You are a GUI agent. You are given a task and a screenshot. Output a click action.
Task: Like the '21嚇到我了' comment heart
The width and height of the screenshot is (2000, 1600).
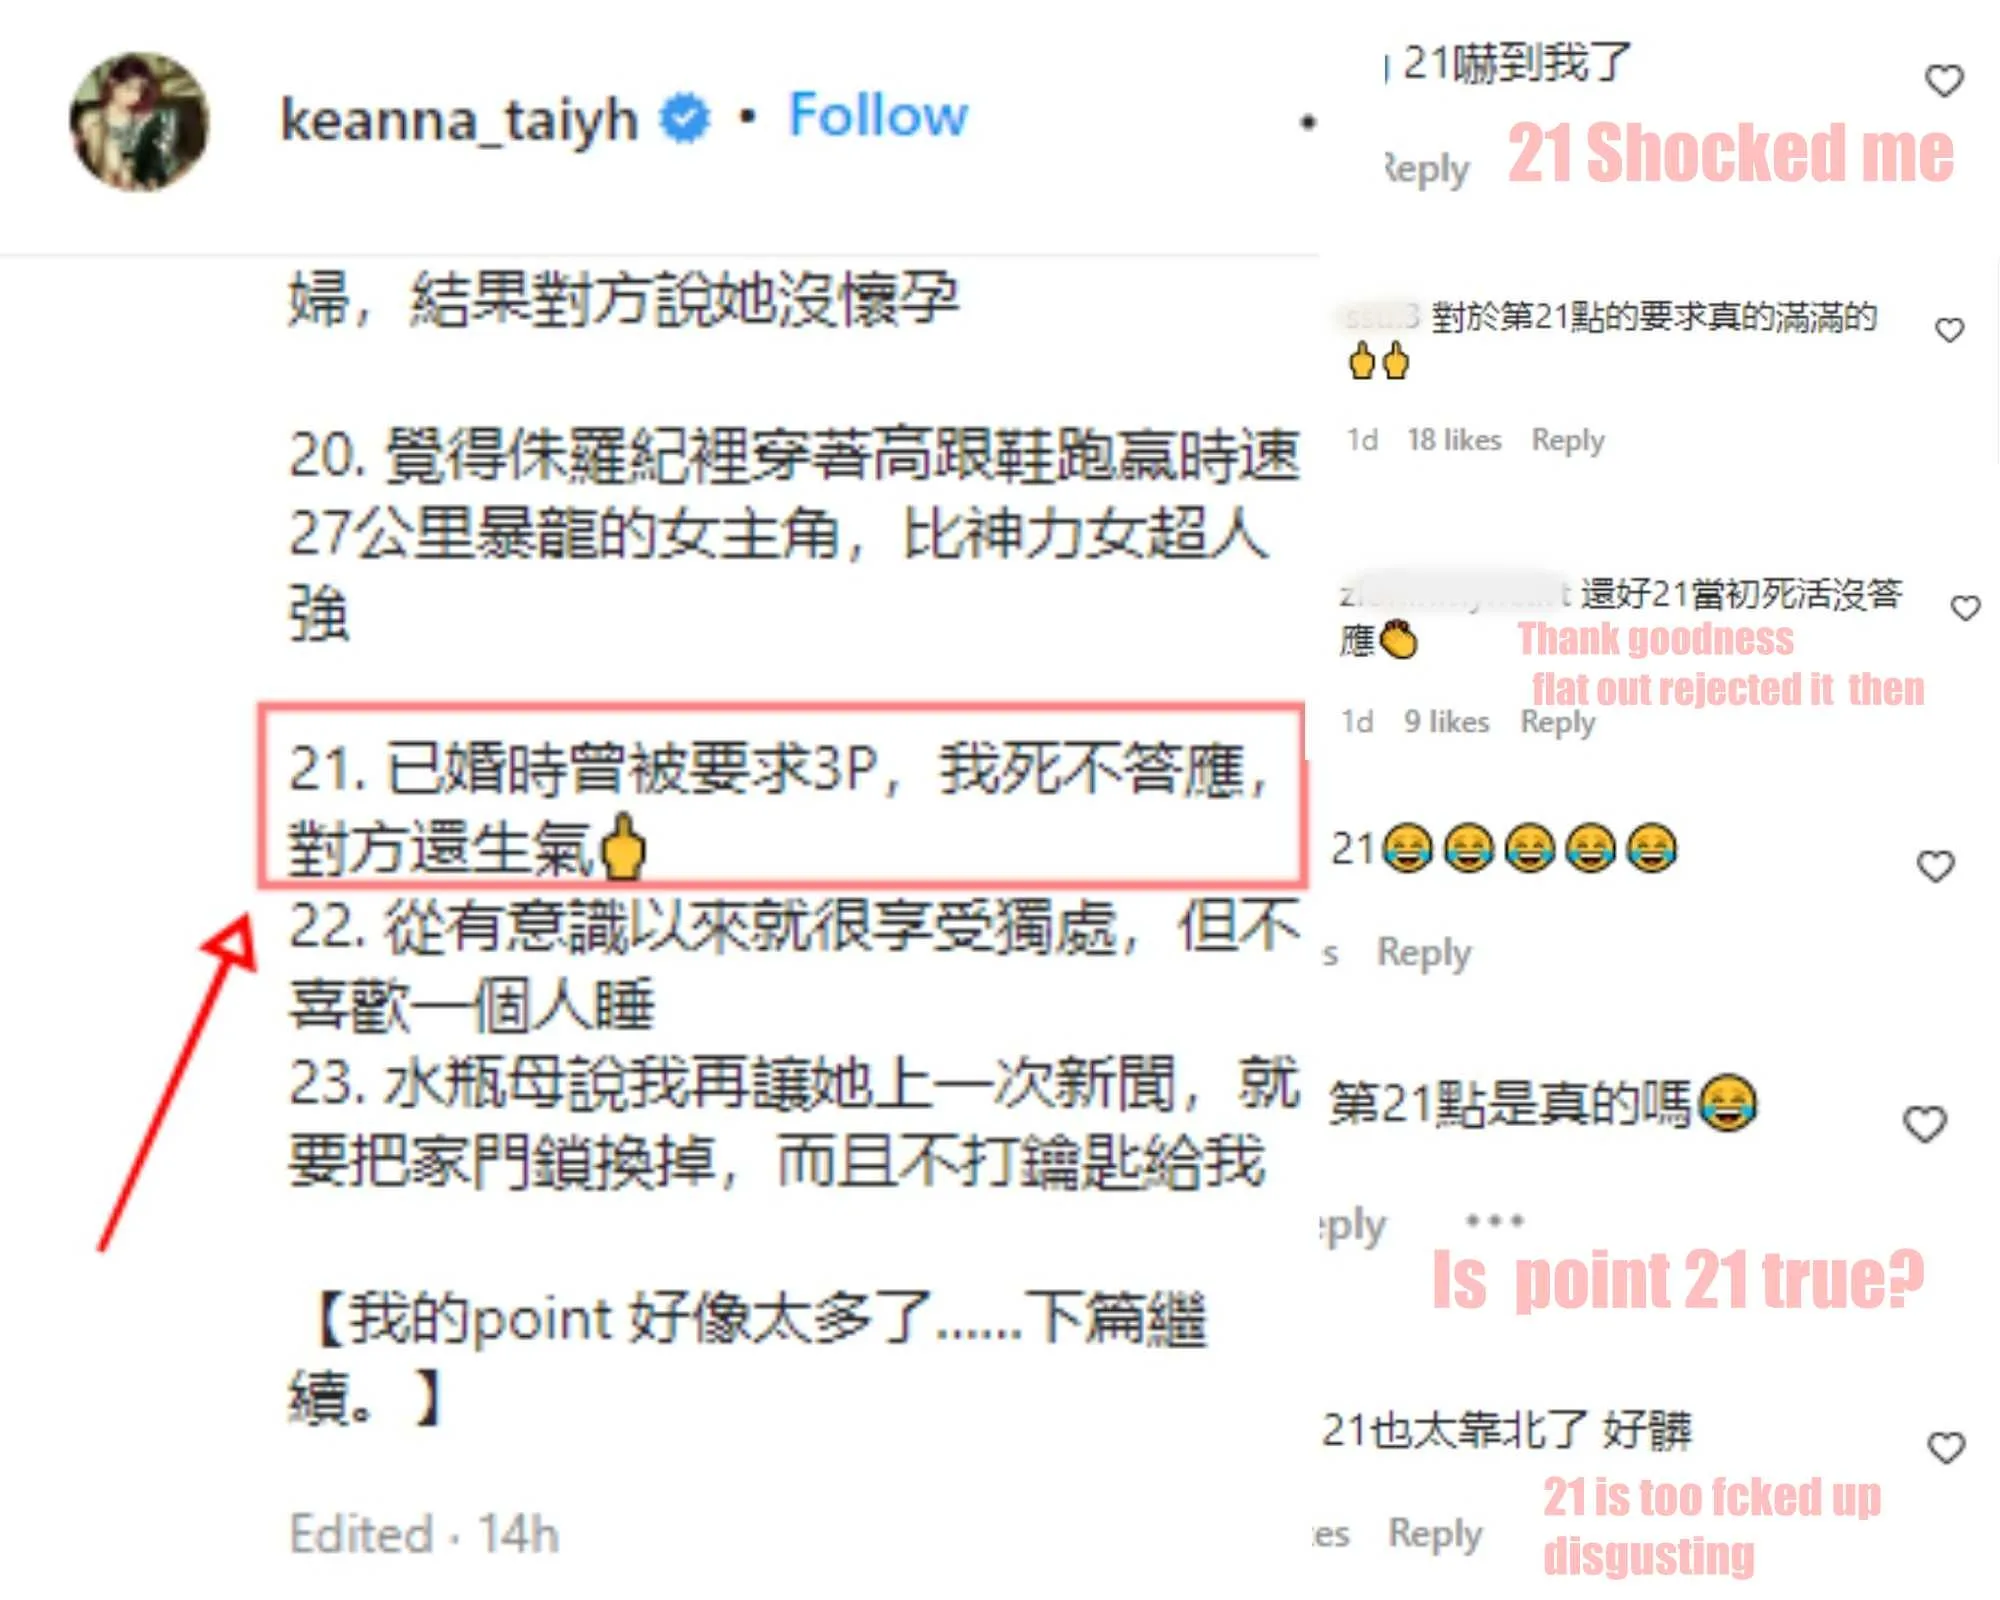click(1944, 80)
